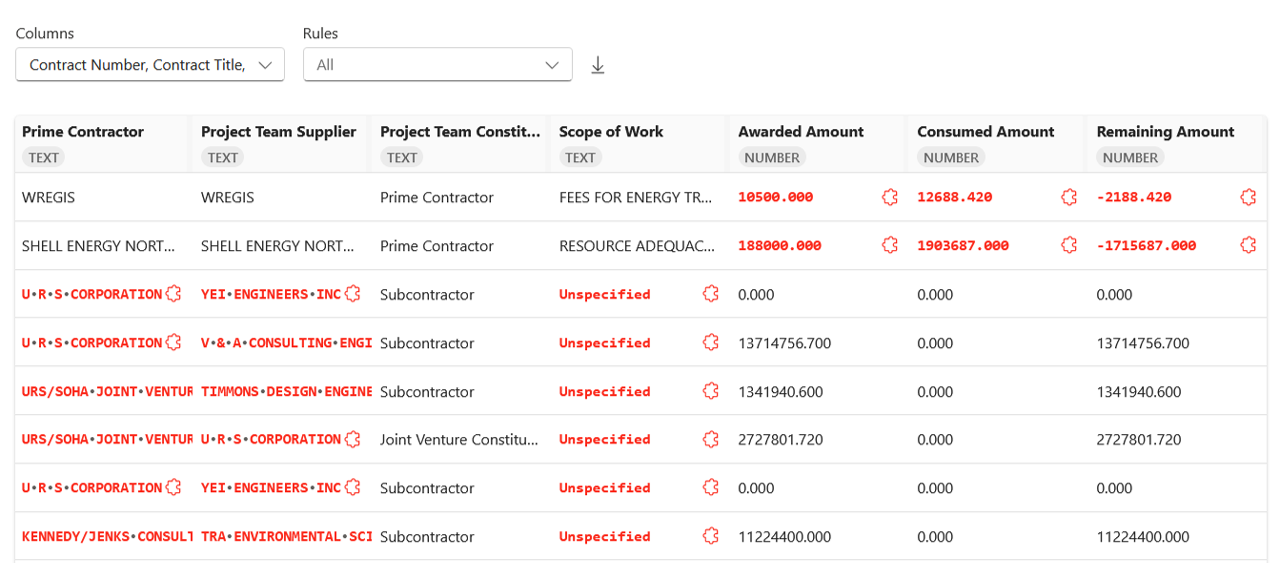Click the download icon beside Rules dropdown
Viewport: 1280px width, 563px height.
(598, 65)
